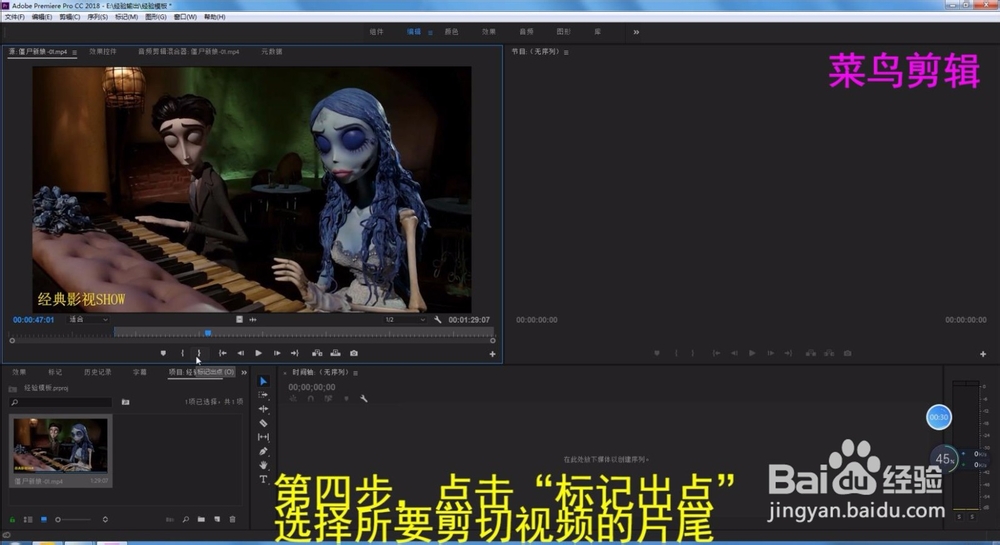Click the Mark Out button in Source monitor
Viewport: 1000px width, 545px height.
click(x=199, y=352)
